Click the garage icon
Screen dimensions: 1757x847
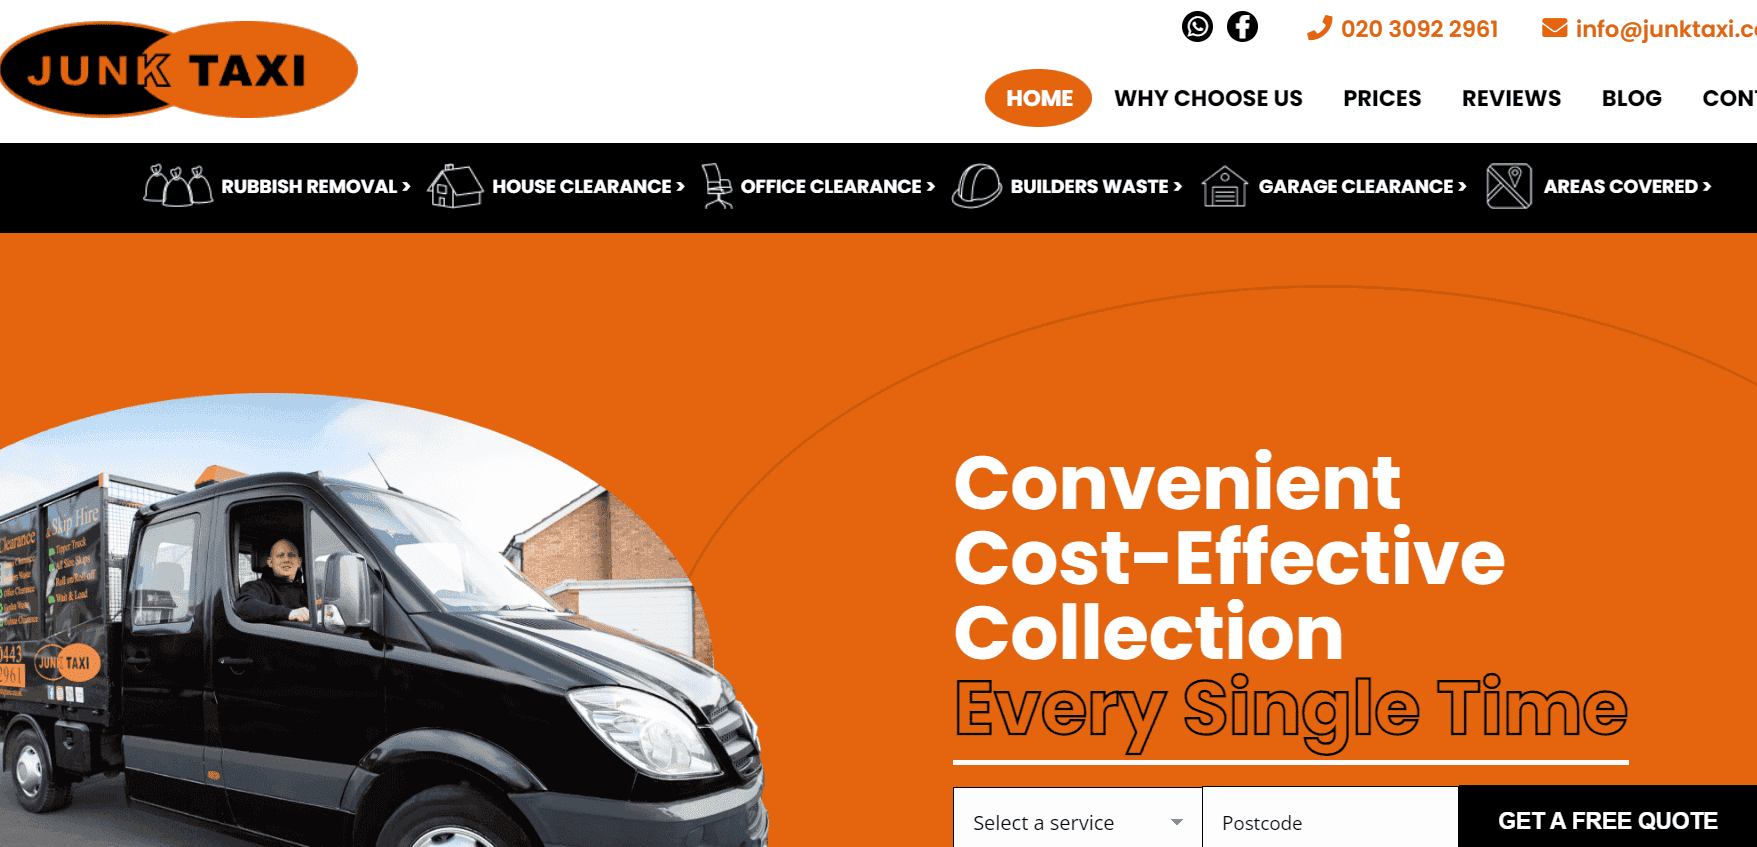click(x=1224, y=186)
